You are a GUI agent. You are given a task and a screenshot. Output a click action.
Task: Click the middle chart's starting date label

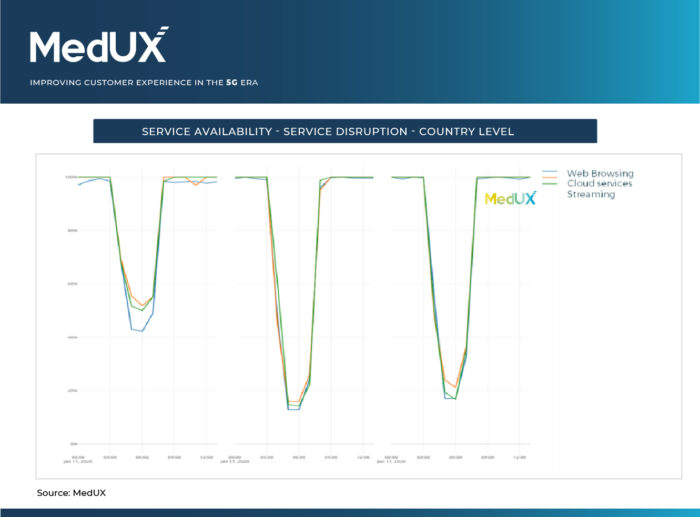[x=236, y=460]
